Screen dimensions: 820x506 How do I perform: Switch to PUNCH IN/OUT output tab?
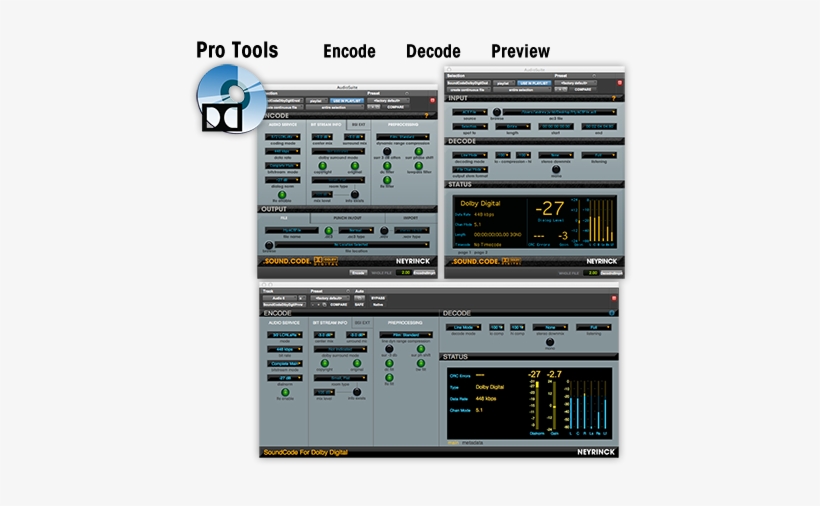pos(347,218)
